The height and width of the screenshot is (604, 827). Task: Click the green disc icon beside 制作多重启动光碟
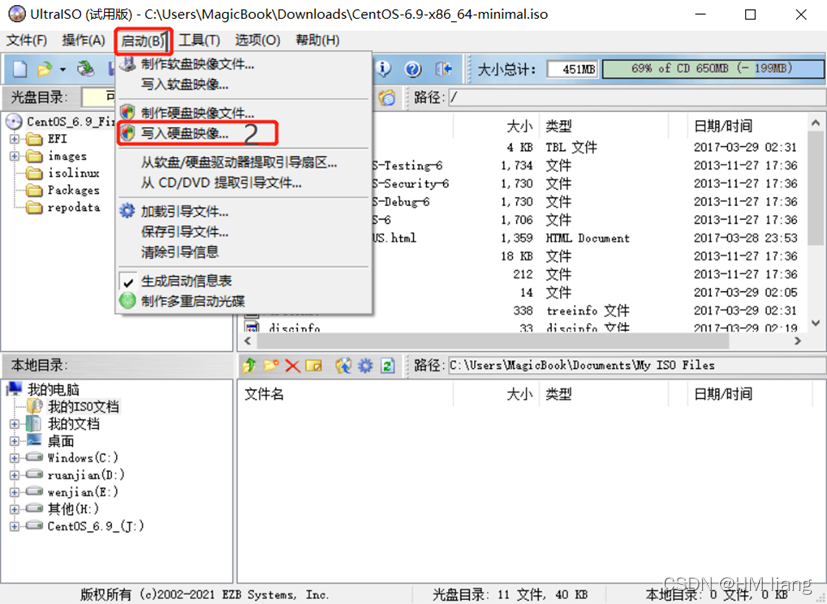127,301
